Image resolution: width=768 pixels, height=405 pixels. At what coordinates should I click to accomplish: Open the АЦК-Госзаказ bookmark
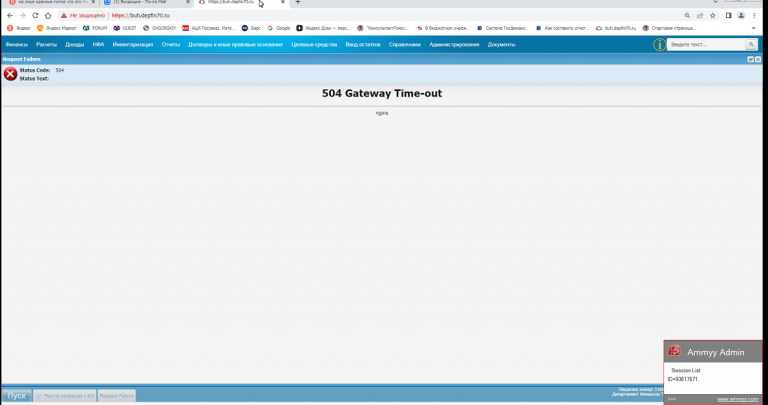pos(209,28)
